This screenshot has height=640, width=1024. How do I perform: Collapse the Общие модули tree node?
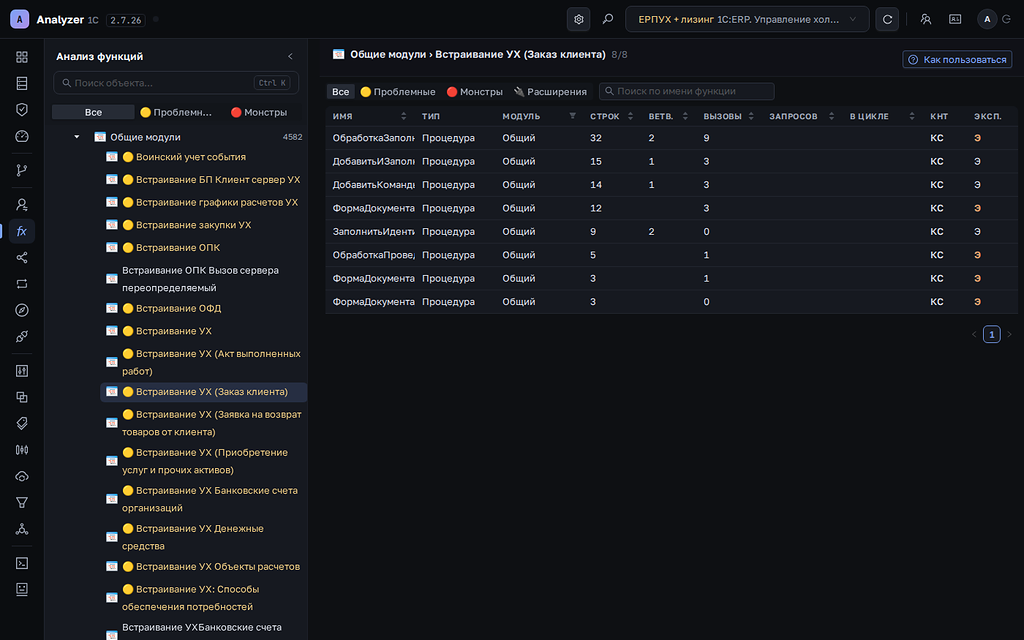(76, 137)
